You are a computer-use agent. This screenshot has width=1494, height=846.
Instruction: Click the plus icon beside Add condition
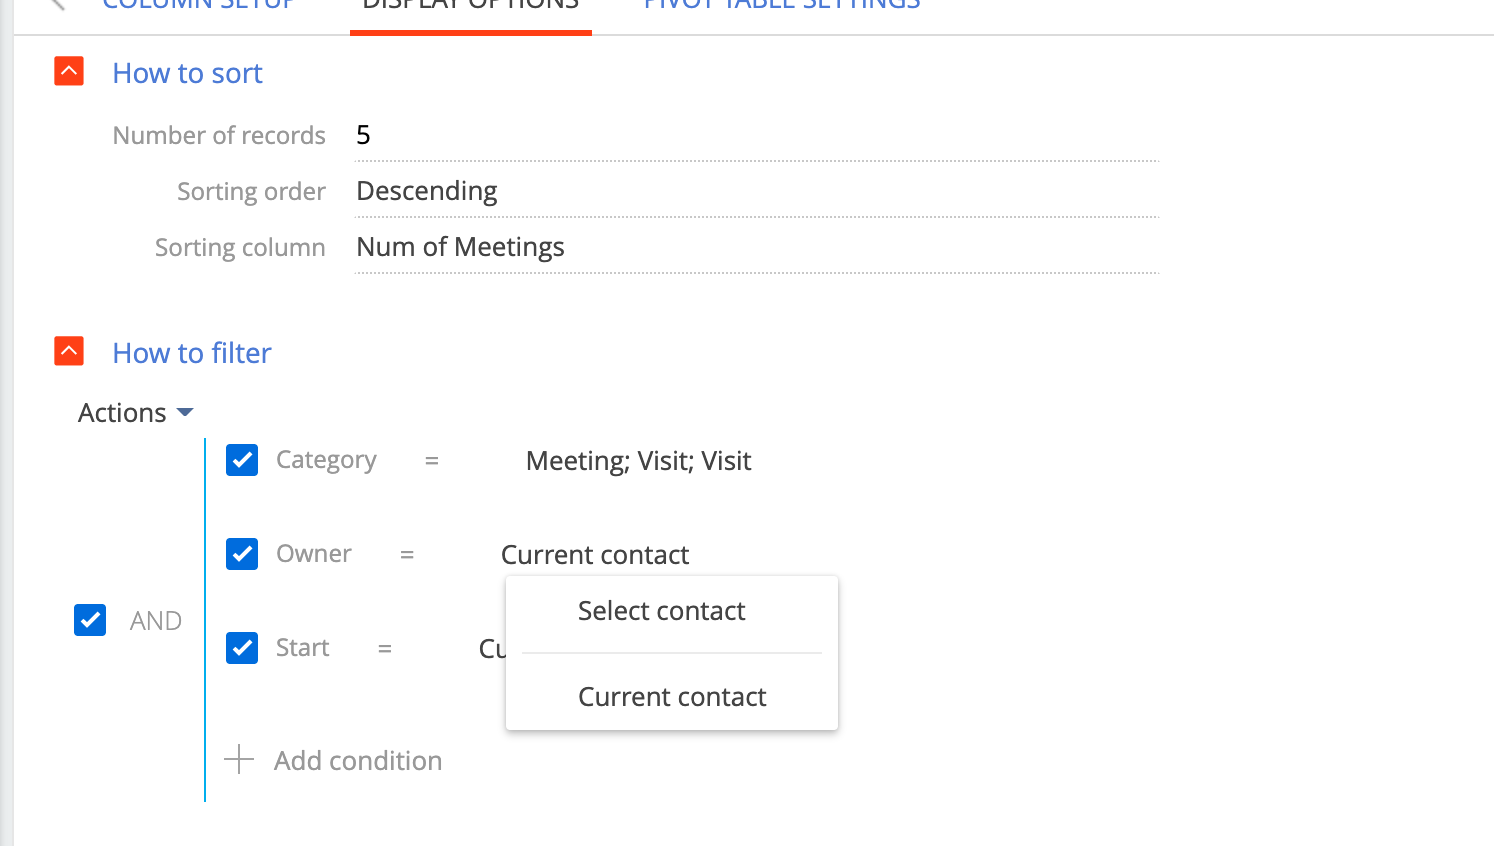coord(239,760)
